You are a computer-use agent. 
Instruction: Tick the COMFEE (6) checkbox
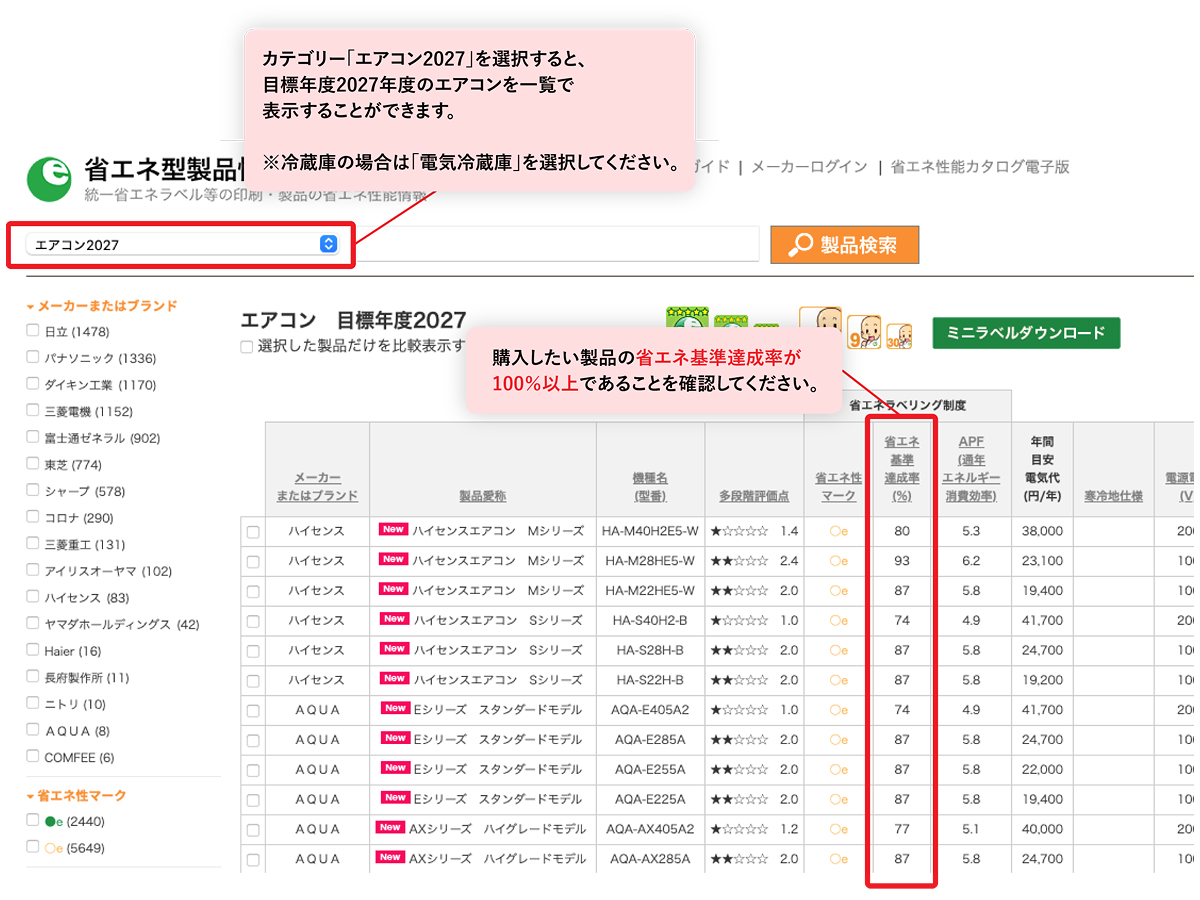(33, 757)
